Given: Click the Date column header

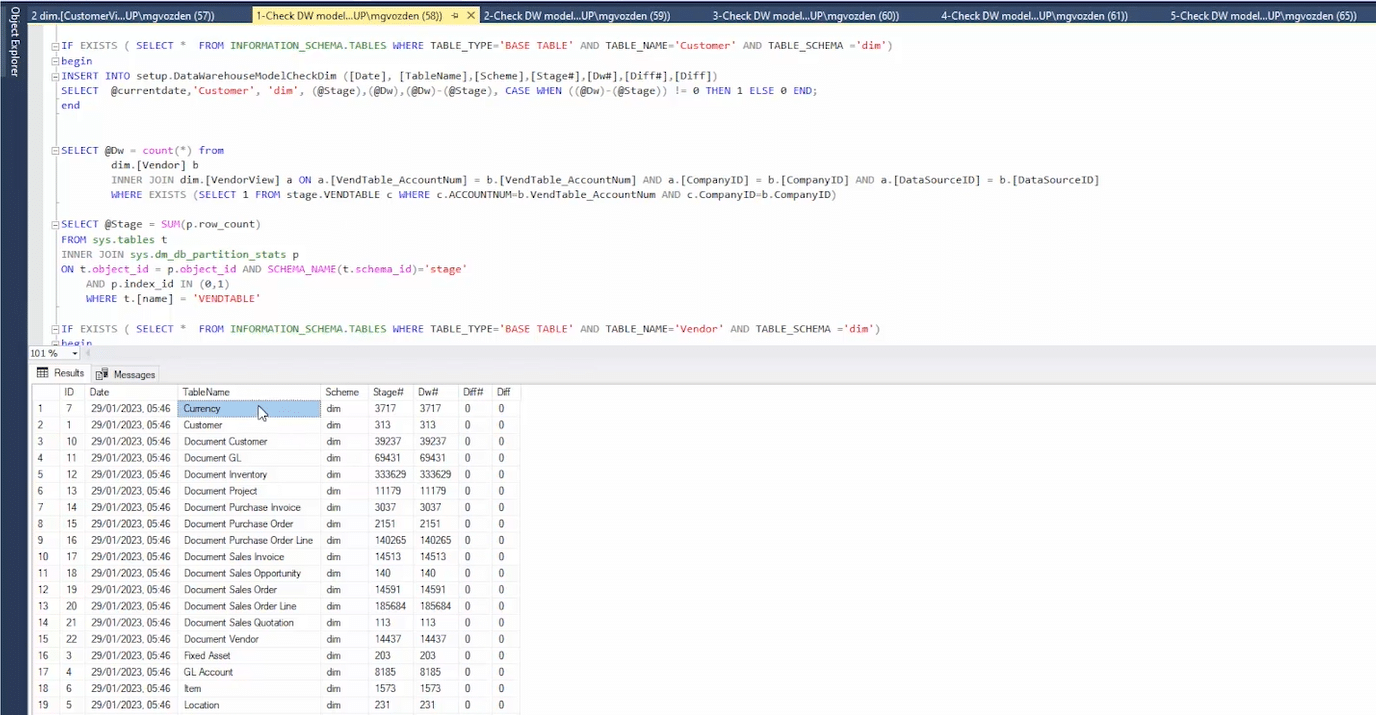Looking at the screenshot, I should [x=132, y=392].
